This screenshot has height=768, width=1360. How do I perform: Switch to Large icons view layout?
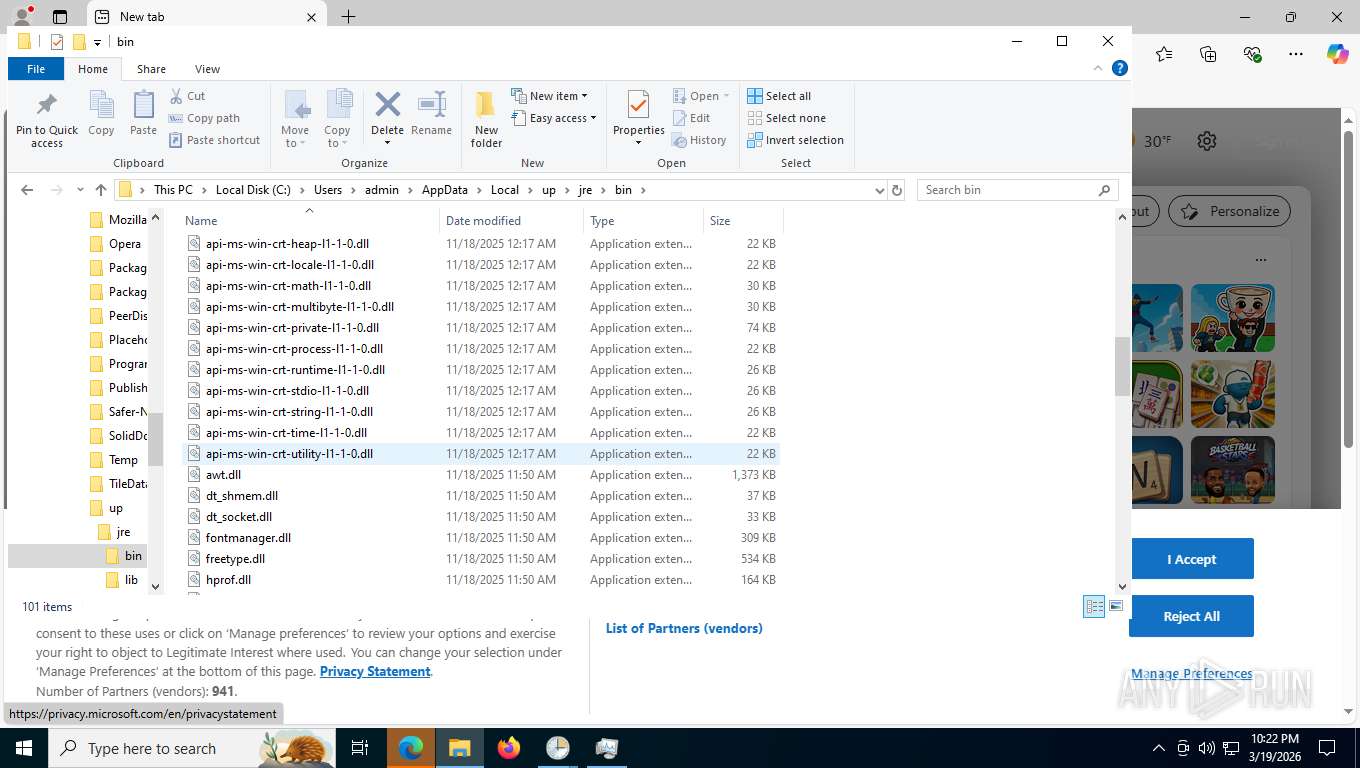1116,606
